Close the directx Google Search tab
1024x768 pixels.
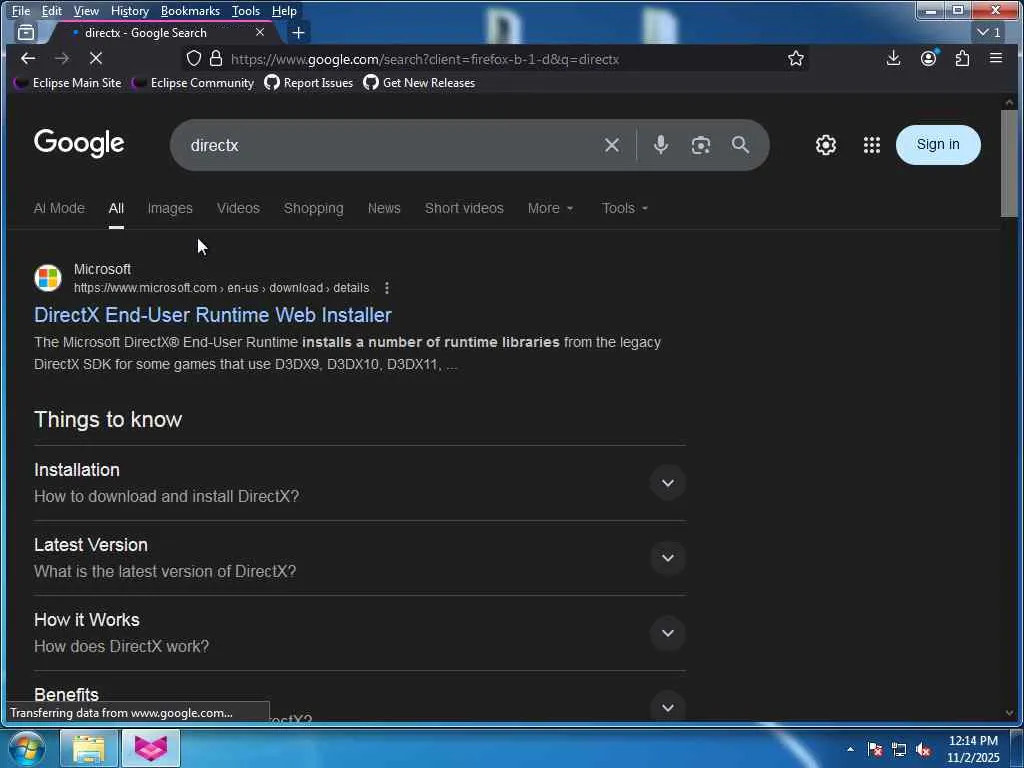(x=260, y=32)
